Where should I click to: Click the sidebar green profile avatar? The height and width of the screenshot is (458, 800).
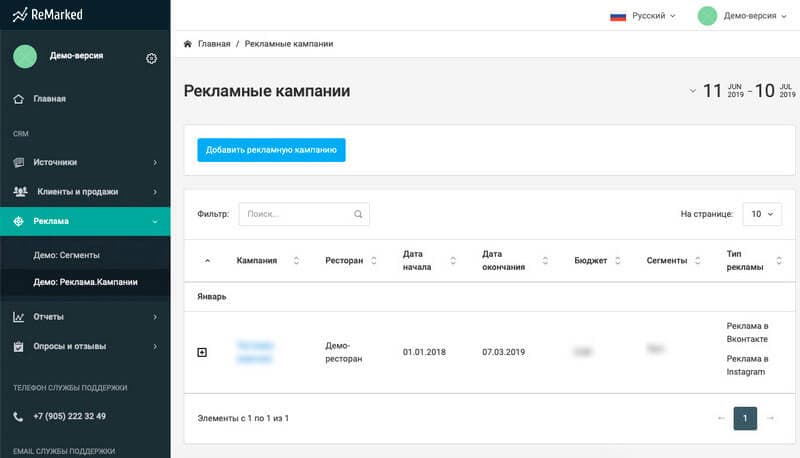(25, 56)
